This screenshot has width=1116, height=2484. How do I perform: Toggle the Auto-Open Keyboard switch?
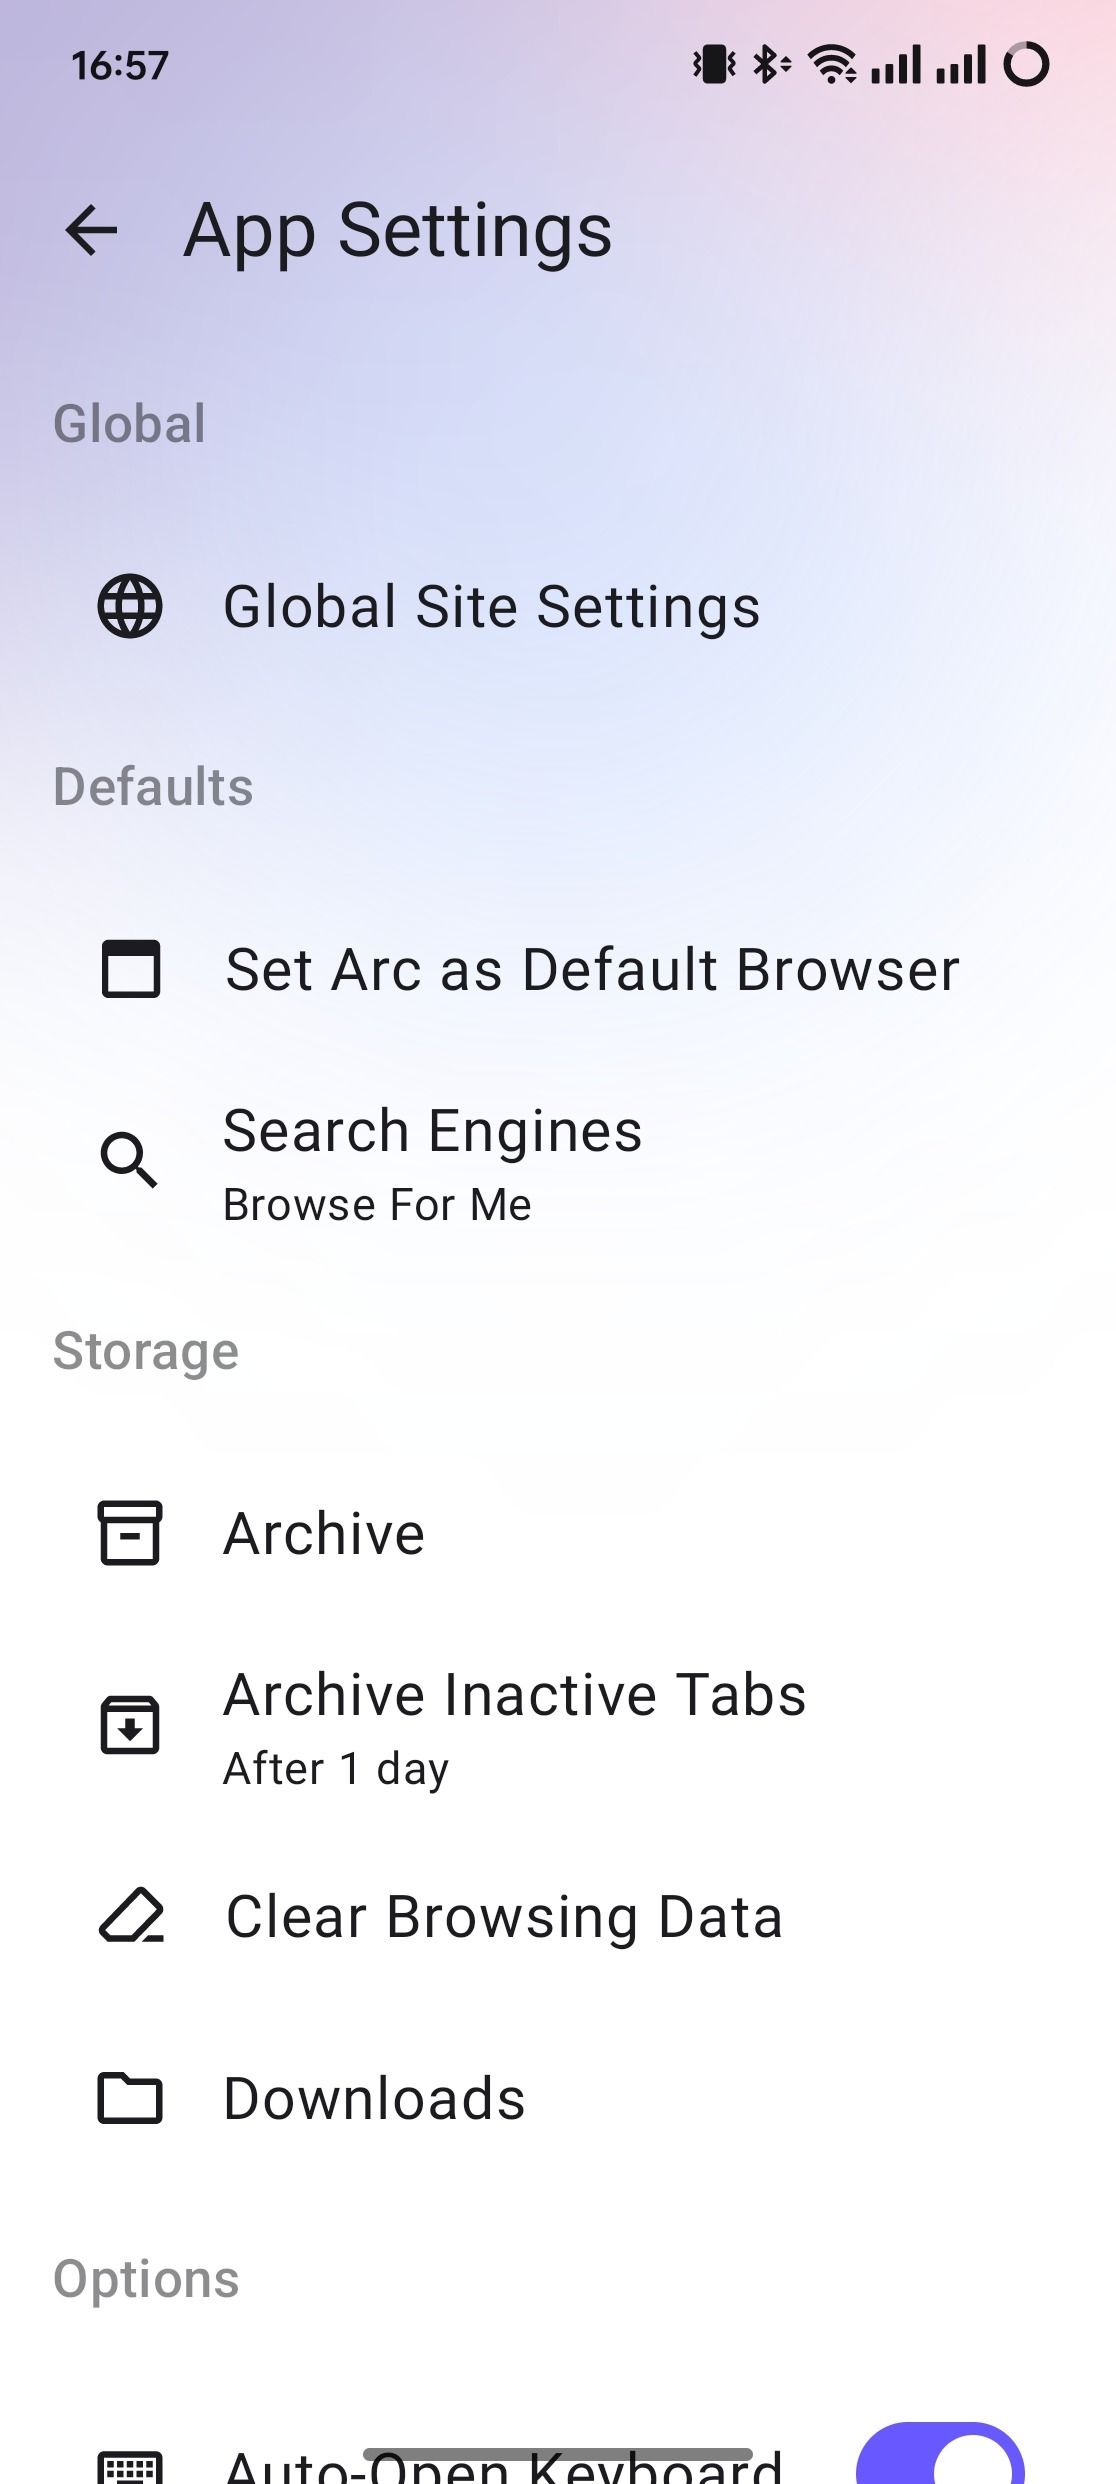click(940, 2458)
